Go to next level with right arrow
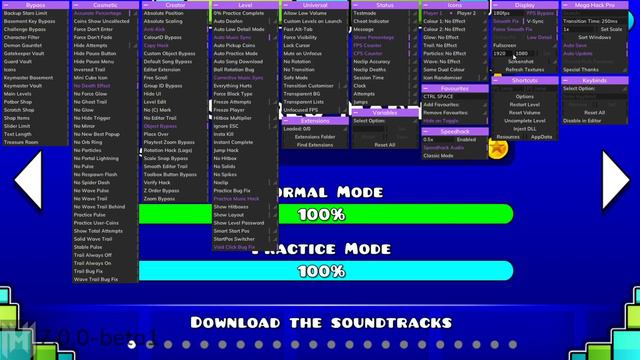This screenshot has height=360, width=640. (616, 180)
